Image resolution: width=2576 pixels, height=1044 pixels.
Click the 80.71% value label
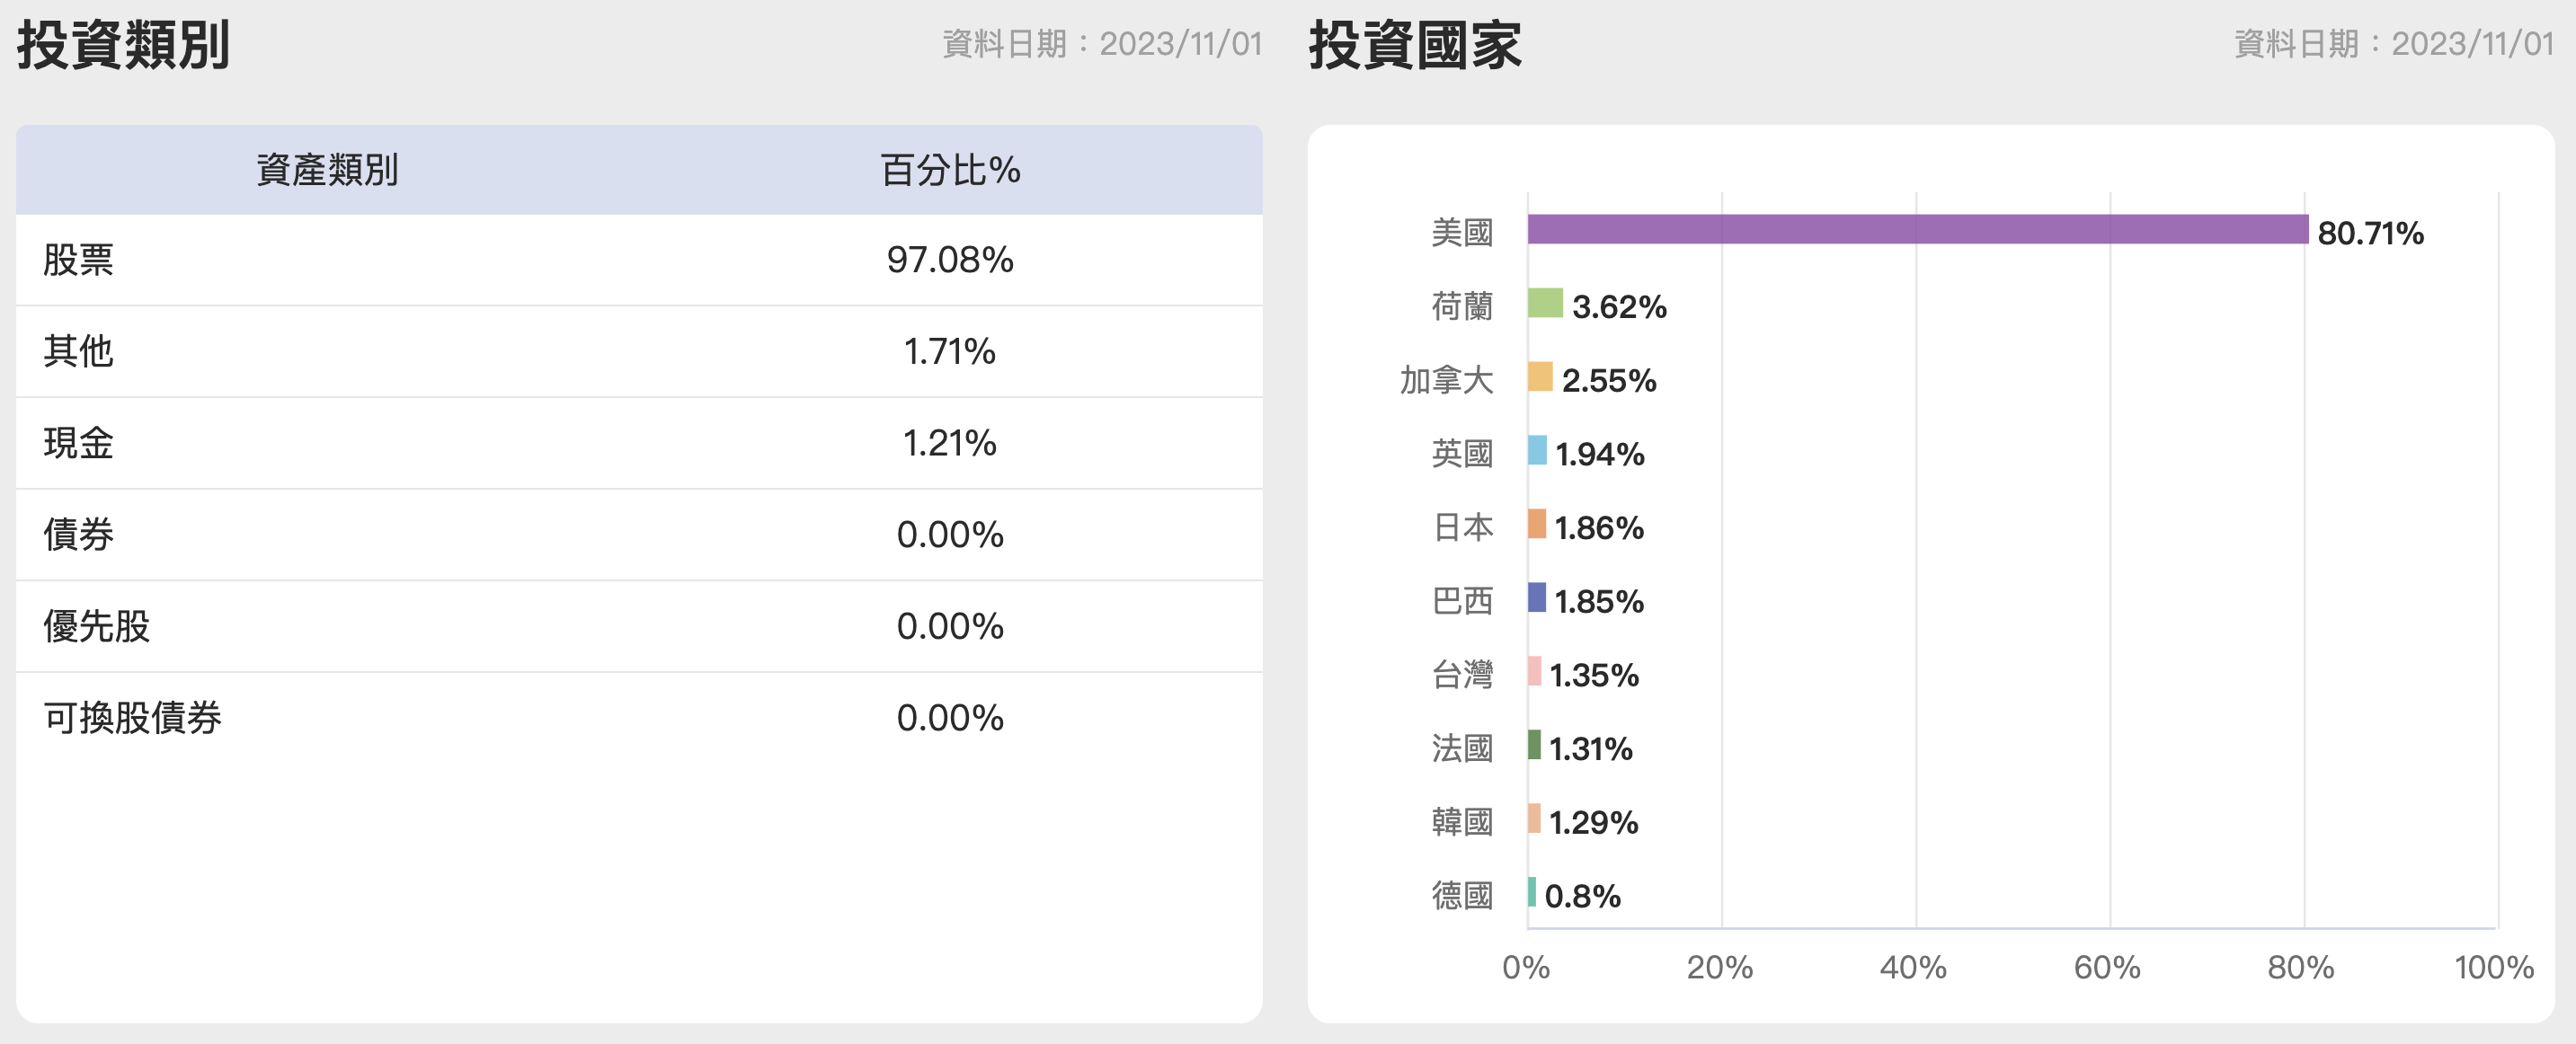2369,233
